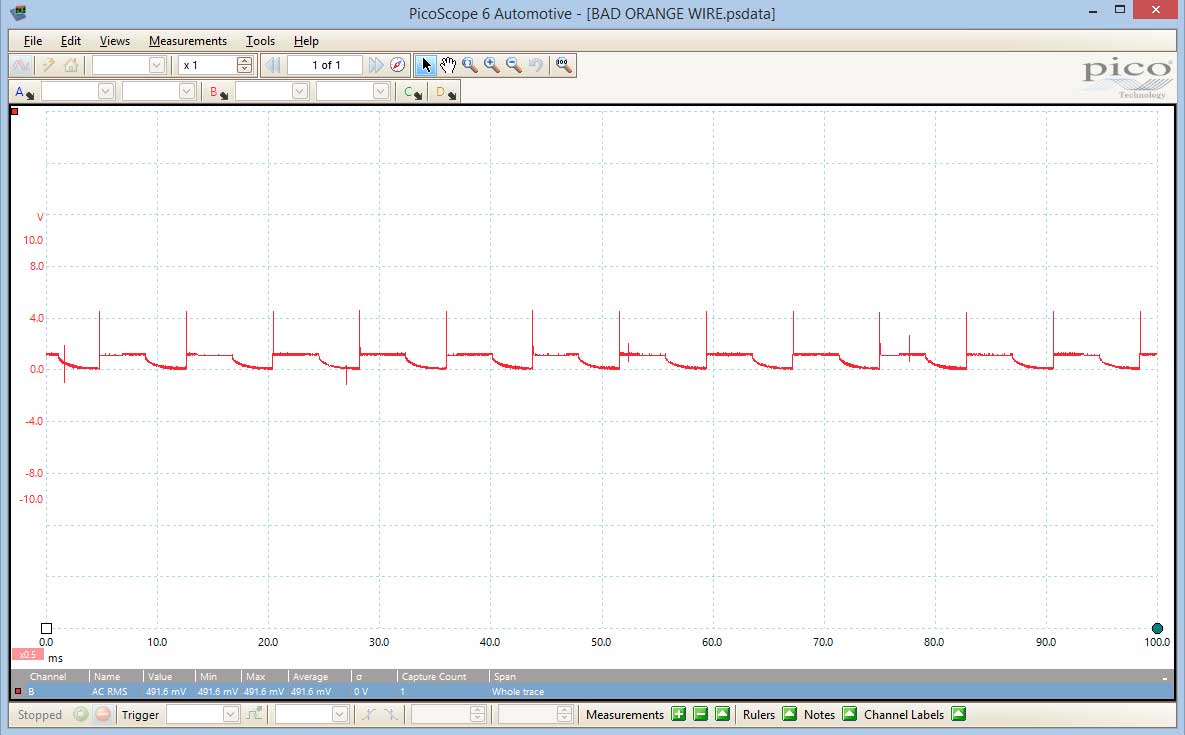Click the zoom to full view 100 icon
The height and width of the screenshot is (735, 1185).
(563, 65)
